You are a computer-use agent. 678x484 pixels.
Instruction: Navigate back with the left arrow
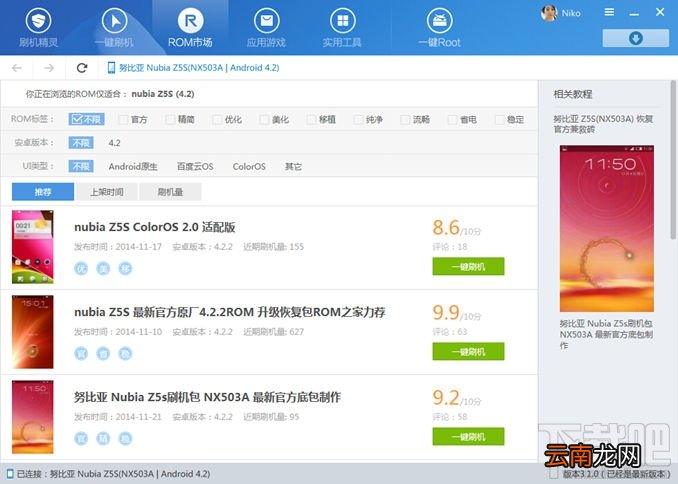pos(17,67)
